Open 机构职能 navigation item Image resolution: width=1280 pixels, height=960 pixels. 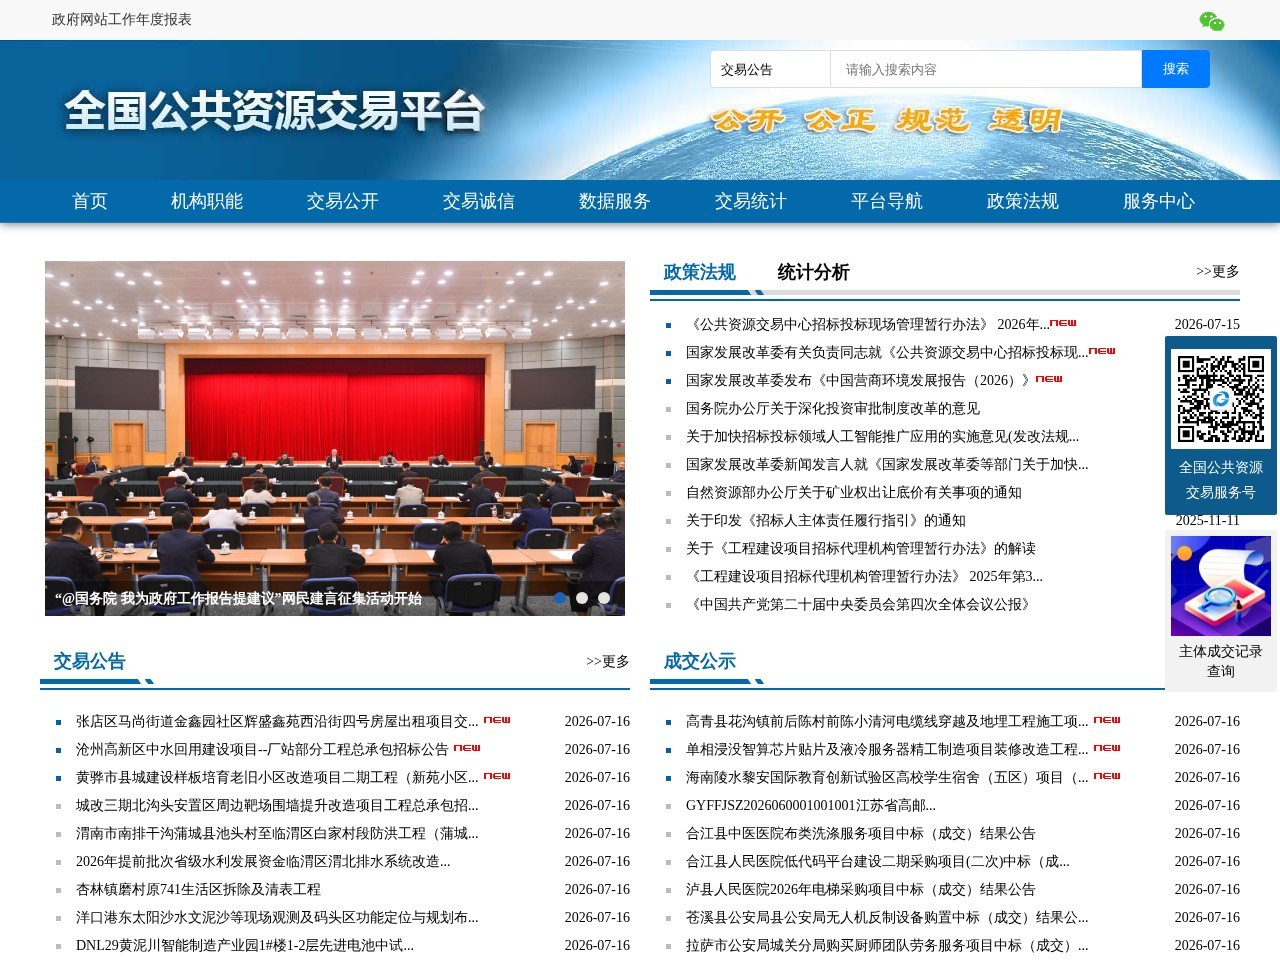[207, 201]
